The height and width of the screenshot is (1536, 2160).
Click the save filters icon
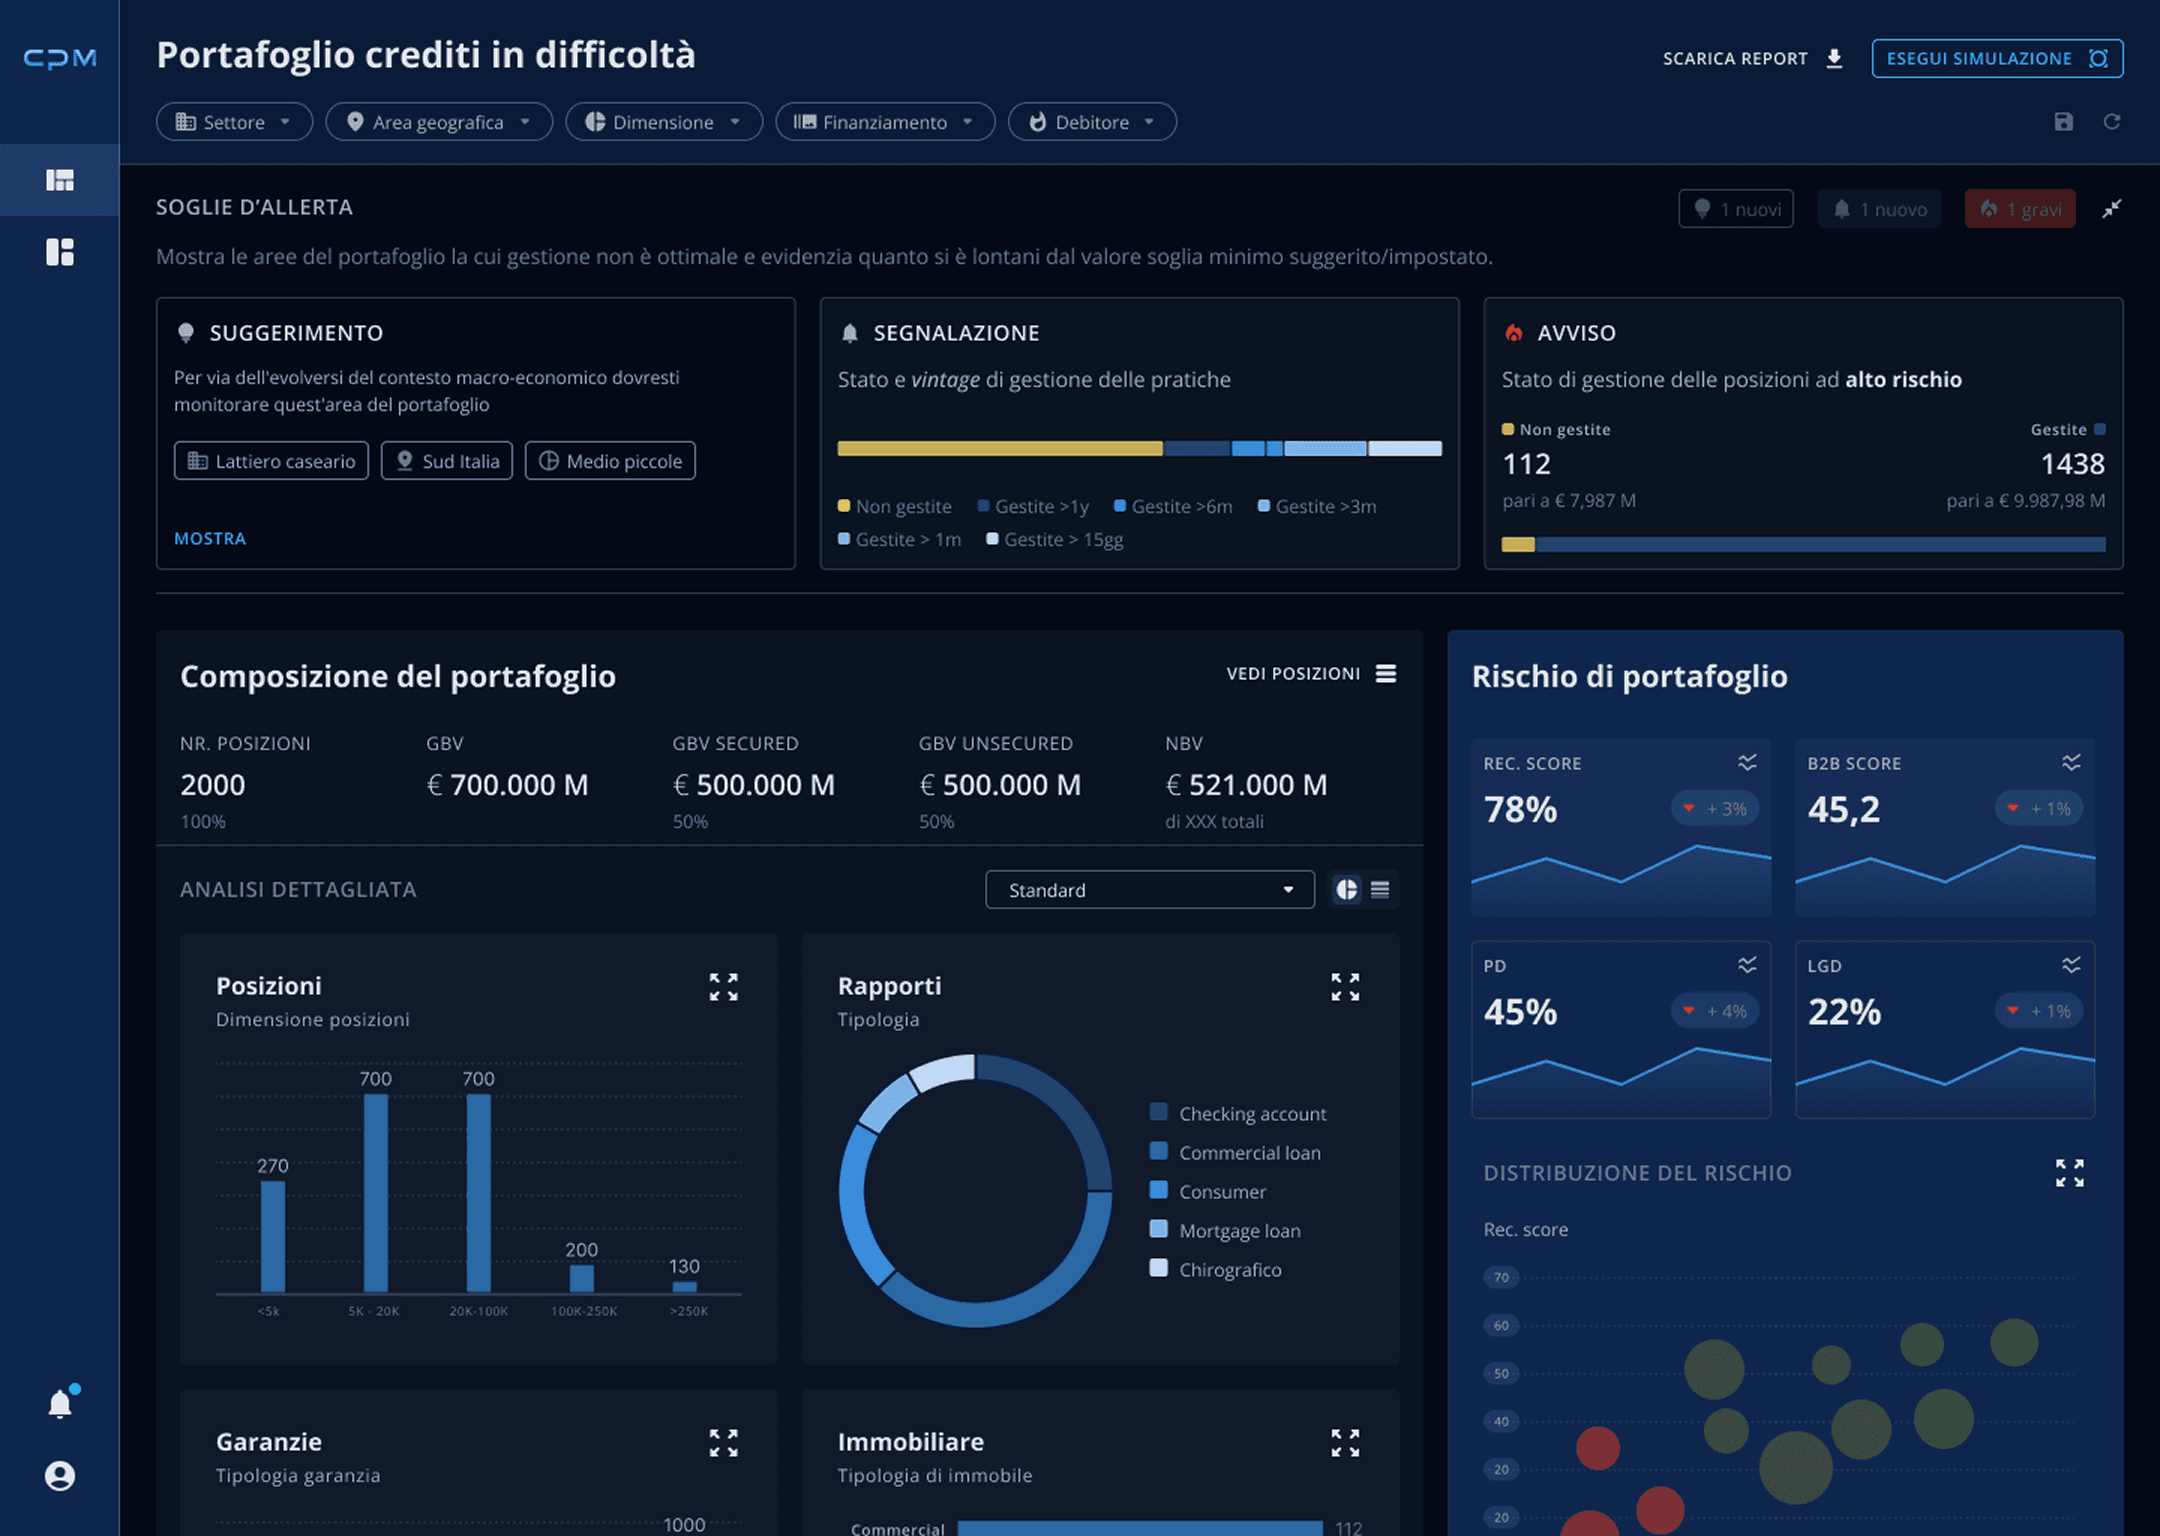point(2063,122)
